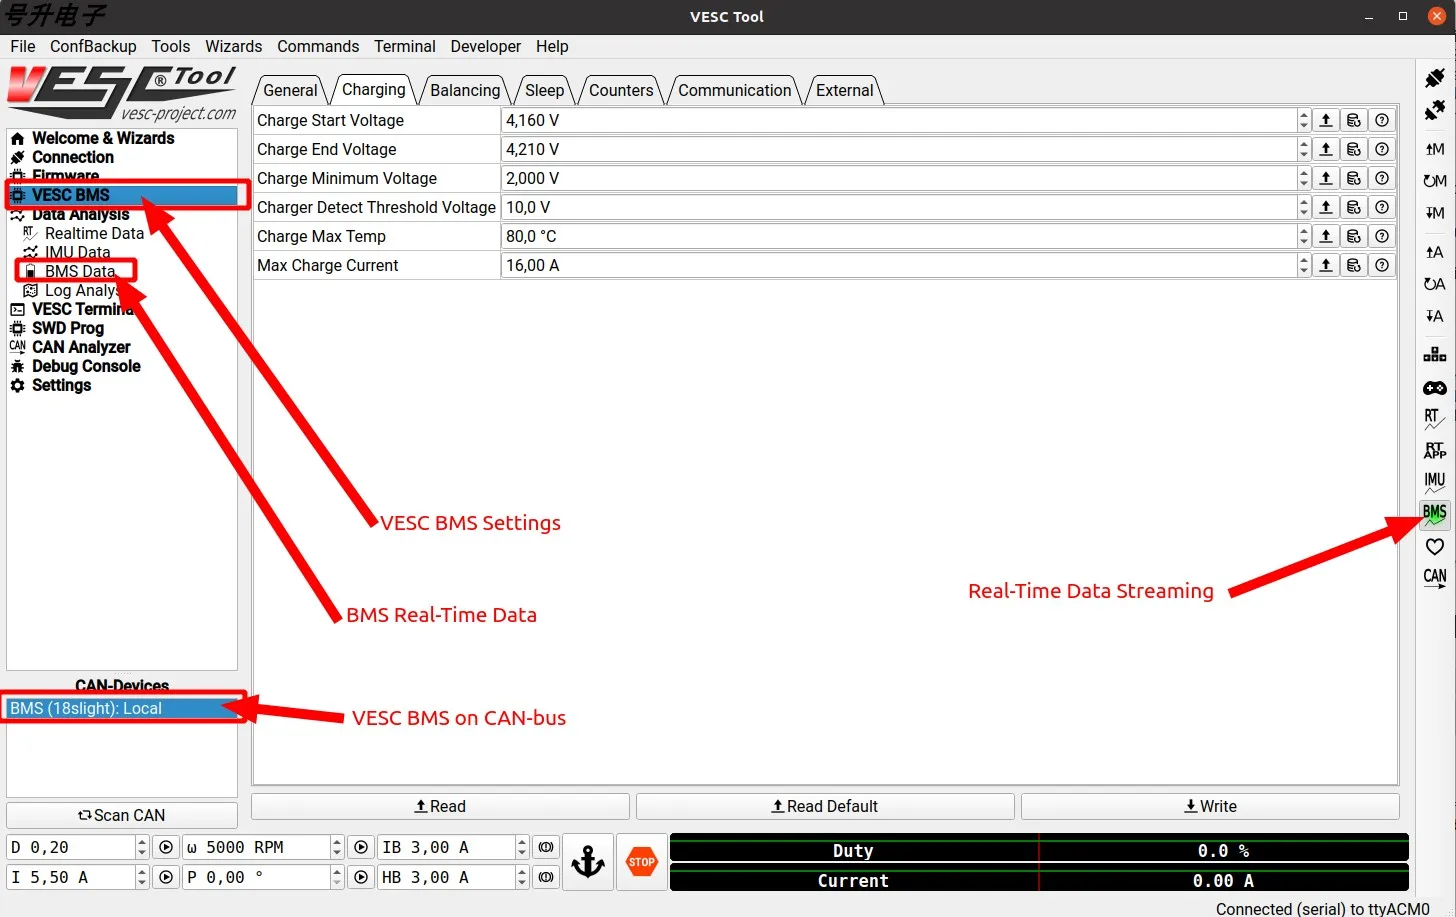Toggle keyboard control gamepad icon
1456x917 pixels.
1435,387
